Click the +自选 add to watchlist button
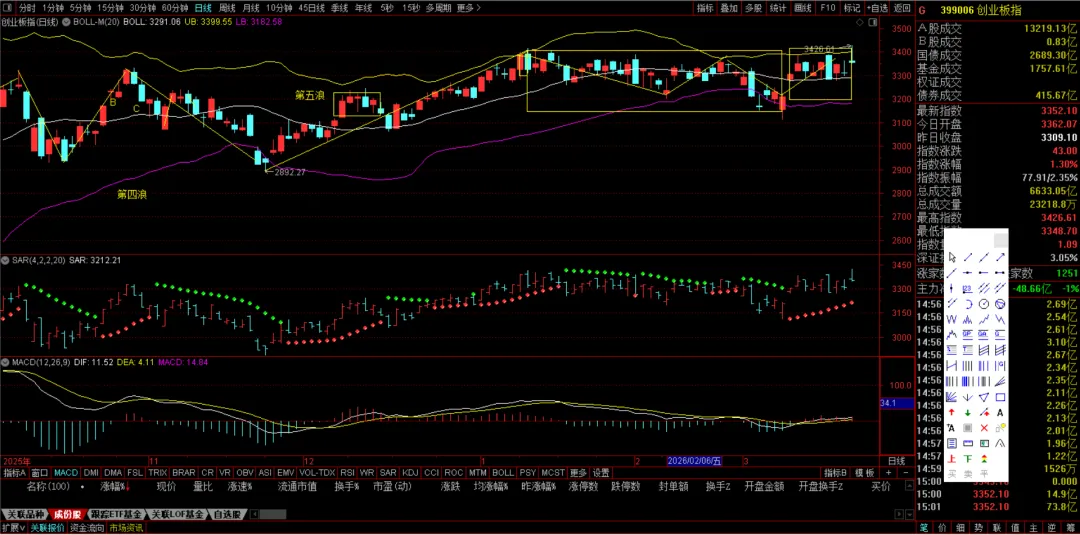The width and height of the screenshot is (1080, 535). tap(878, 8)
